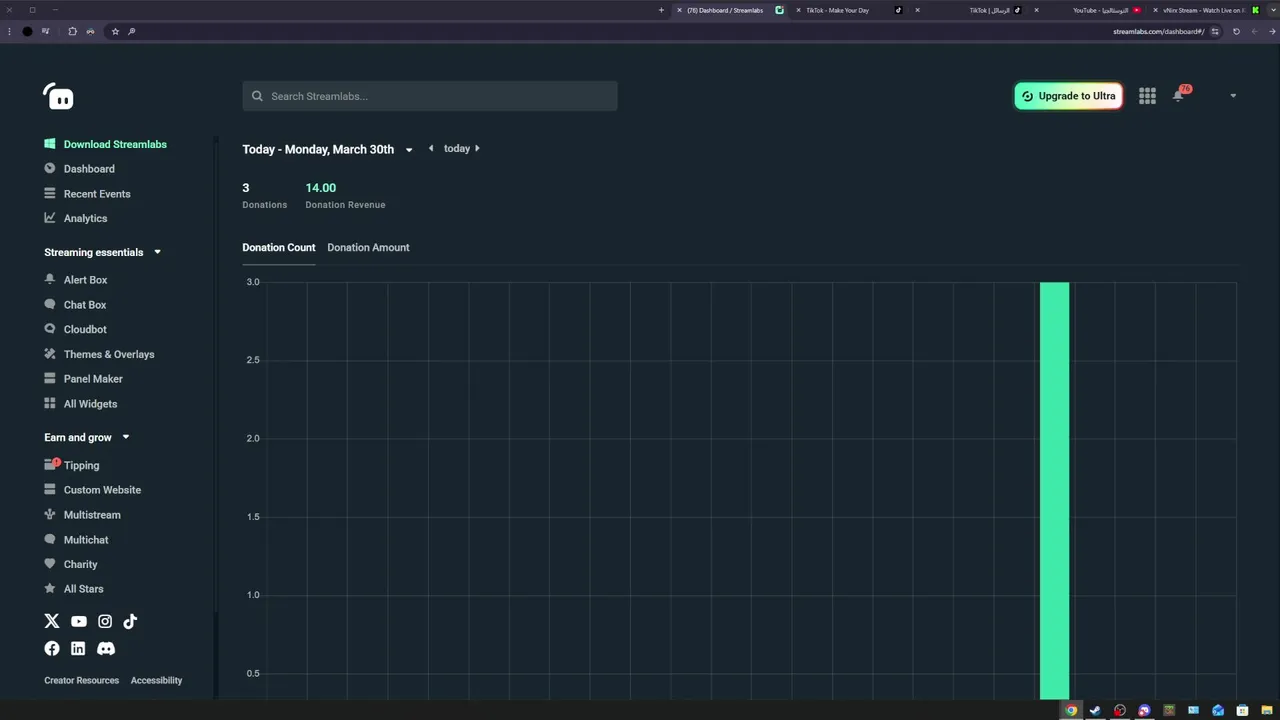
Task: Open Panel Maker in the sidebar
Action: tap(93, 379)
